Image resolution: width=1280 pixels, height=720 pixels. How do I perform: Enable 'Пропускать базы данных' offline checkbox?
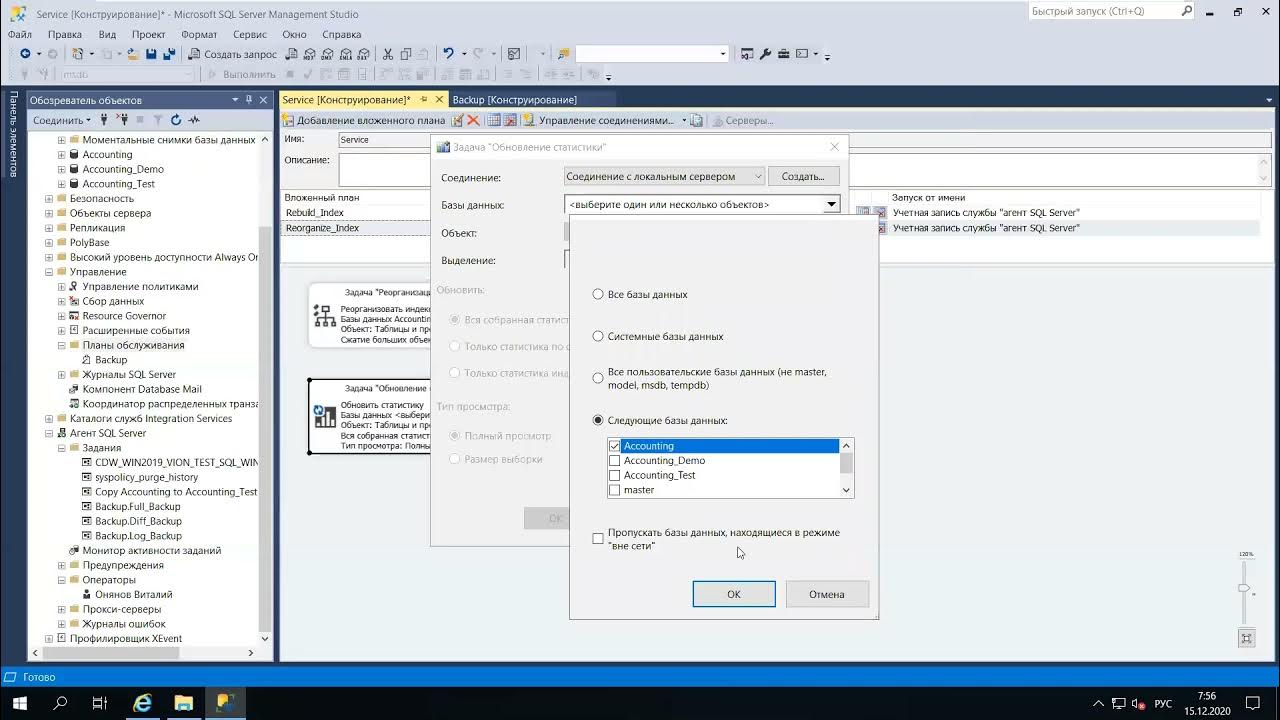point(598,539)
